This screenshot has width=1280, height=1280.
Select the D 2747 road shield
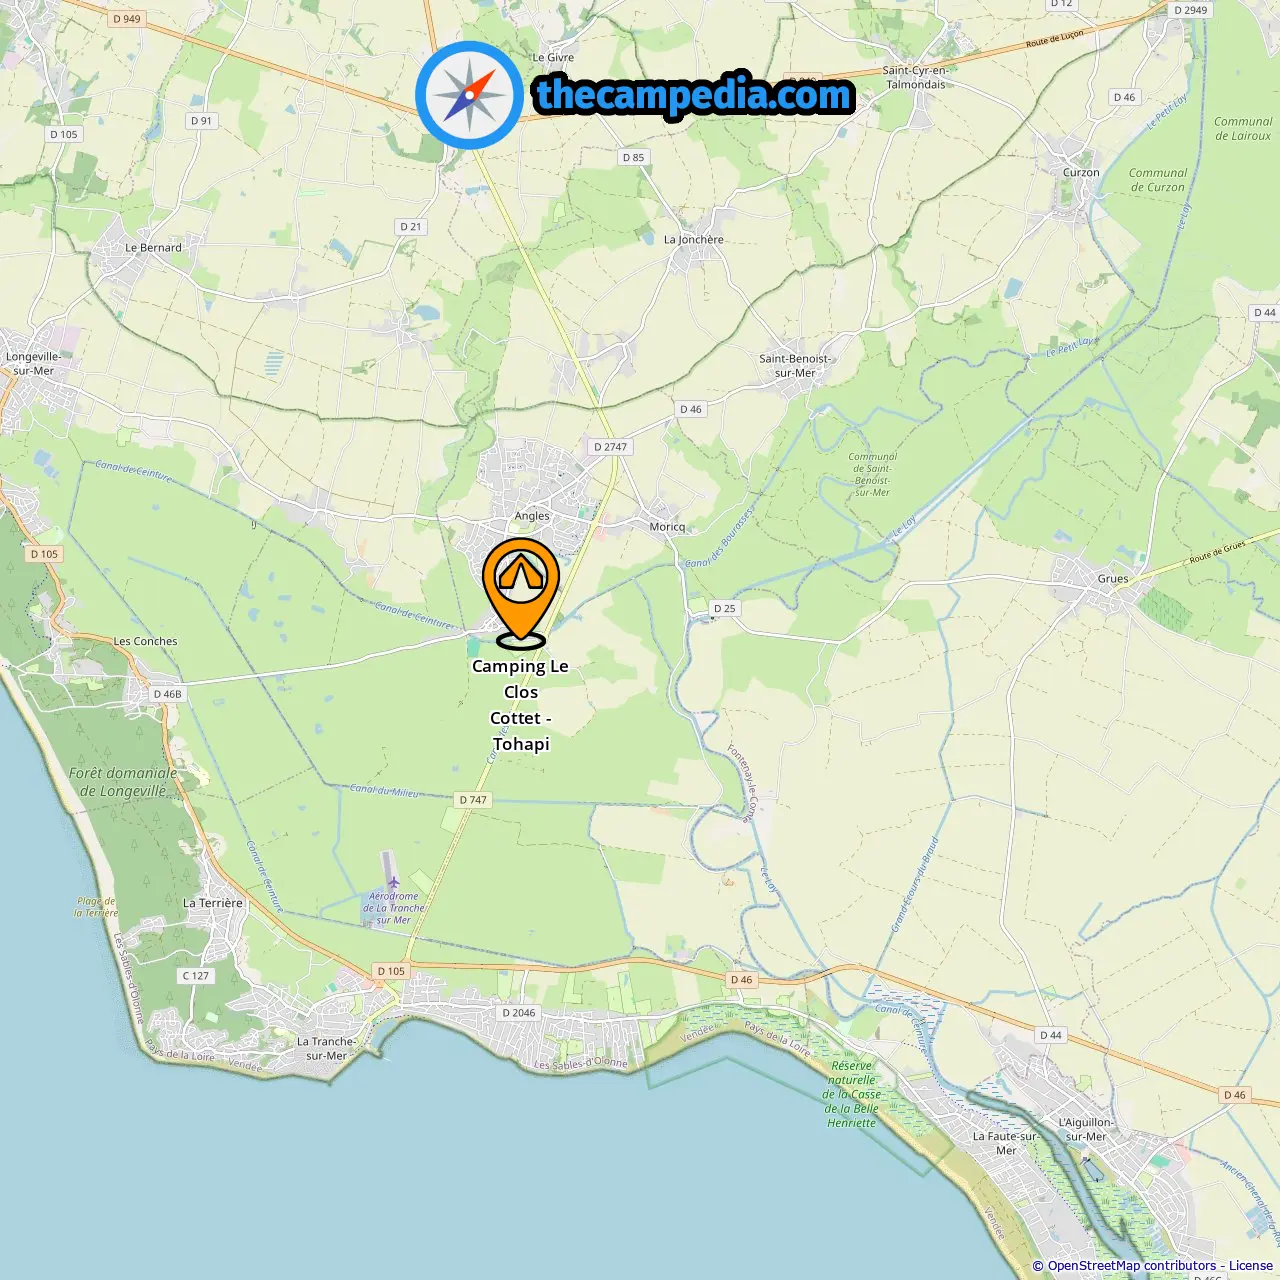coord(610,447)
